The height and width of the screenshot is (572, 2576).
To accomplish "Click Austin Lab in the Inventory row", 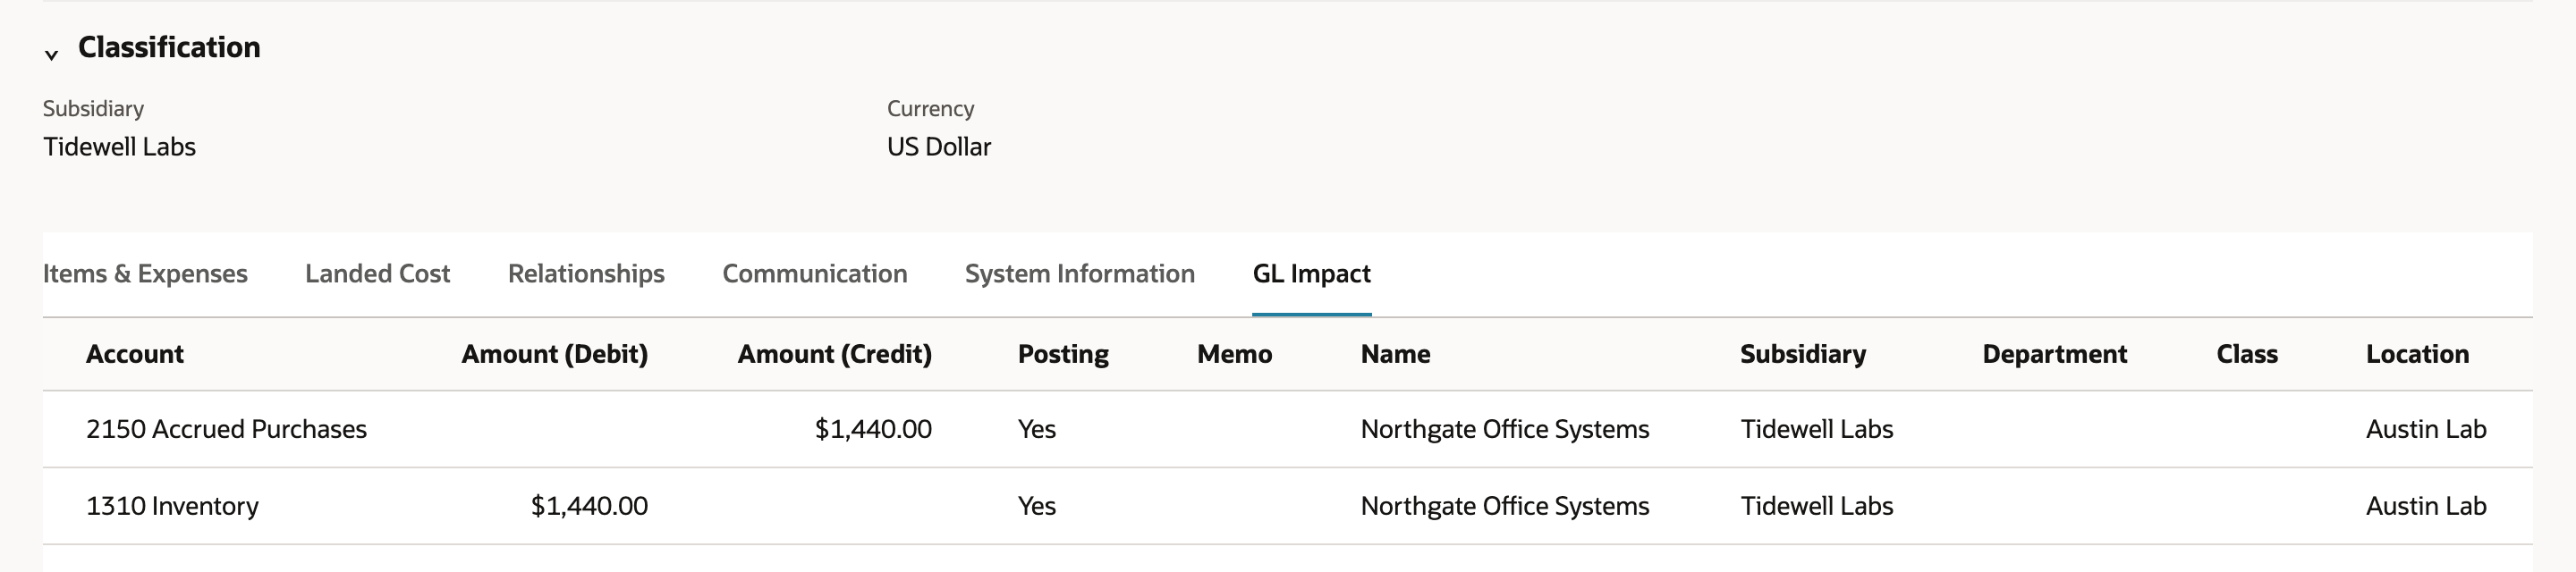I will tap(2426, 506).
